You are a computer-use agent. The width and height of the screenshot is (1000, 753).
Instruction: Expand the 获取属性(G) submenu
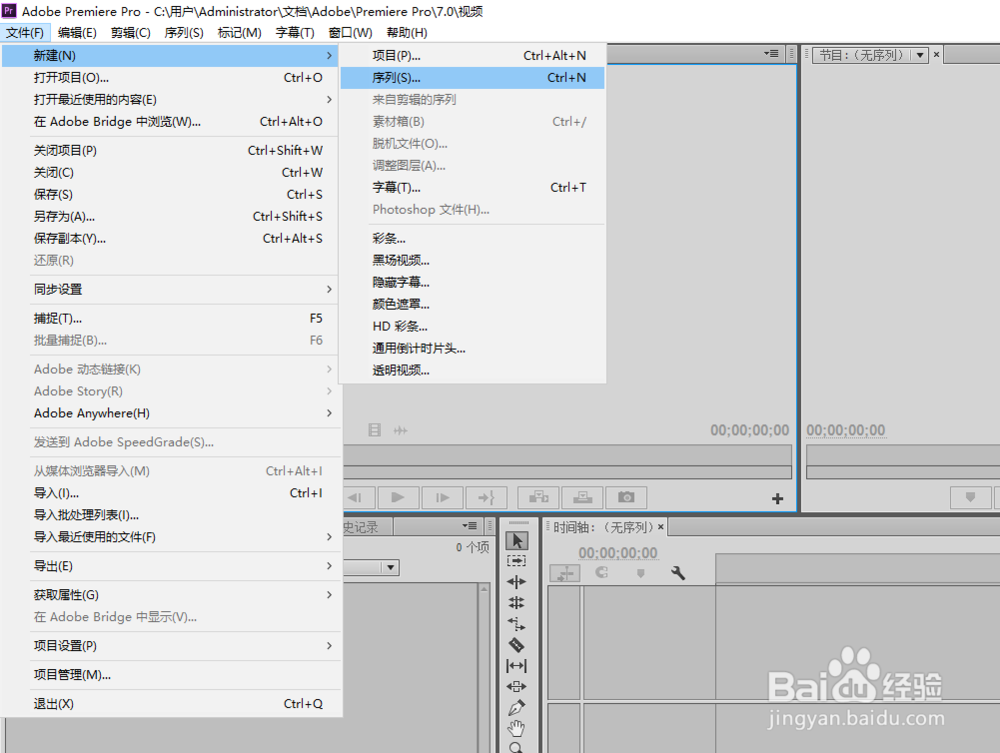tap(170, 595)
